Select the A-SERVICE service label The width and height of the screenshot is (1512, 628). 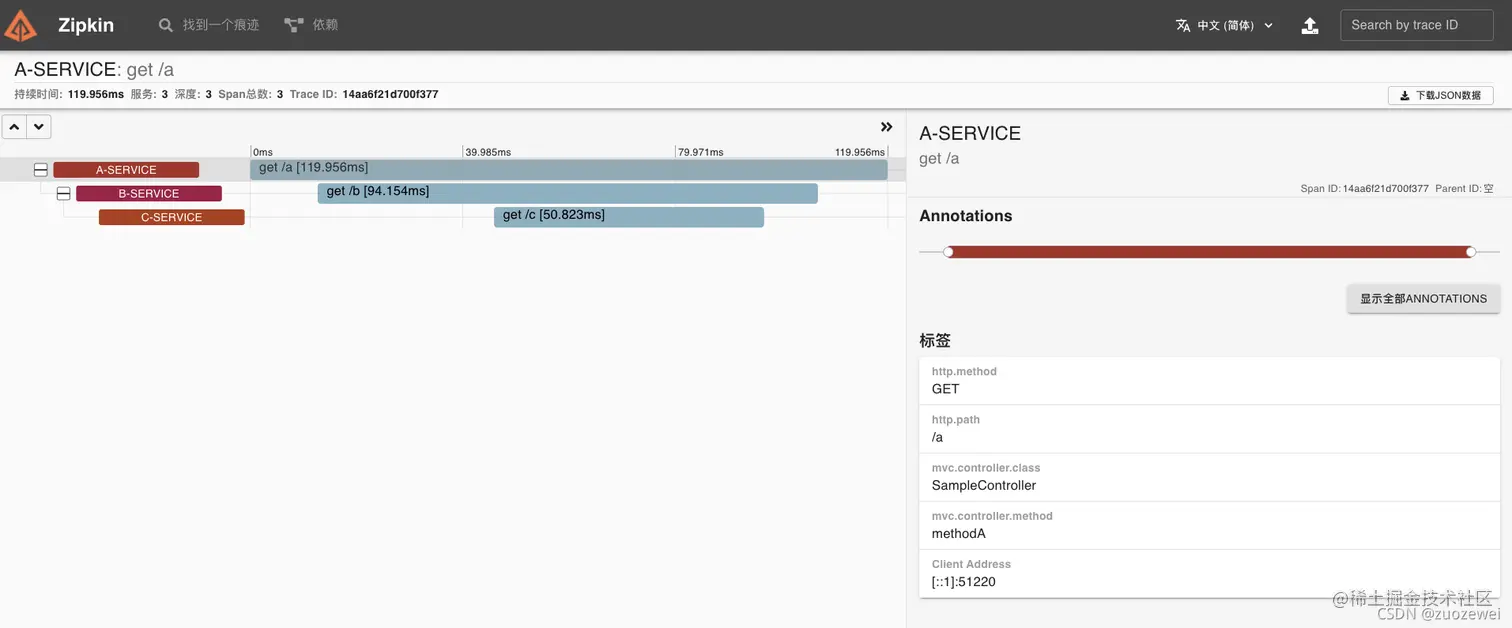[x=126, y=170]
